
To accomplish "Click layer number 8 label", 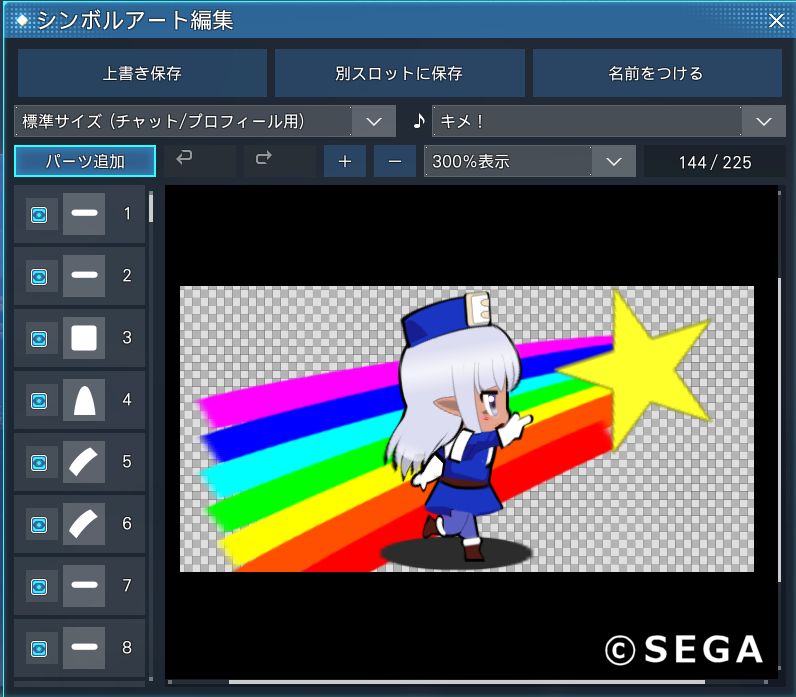I will (x=127, y=648).
